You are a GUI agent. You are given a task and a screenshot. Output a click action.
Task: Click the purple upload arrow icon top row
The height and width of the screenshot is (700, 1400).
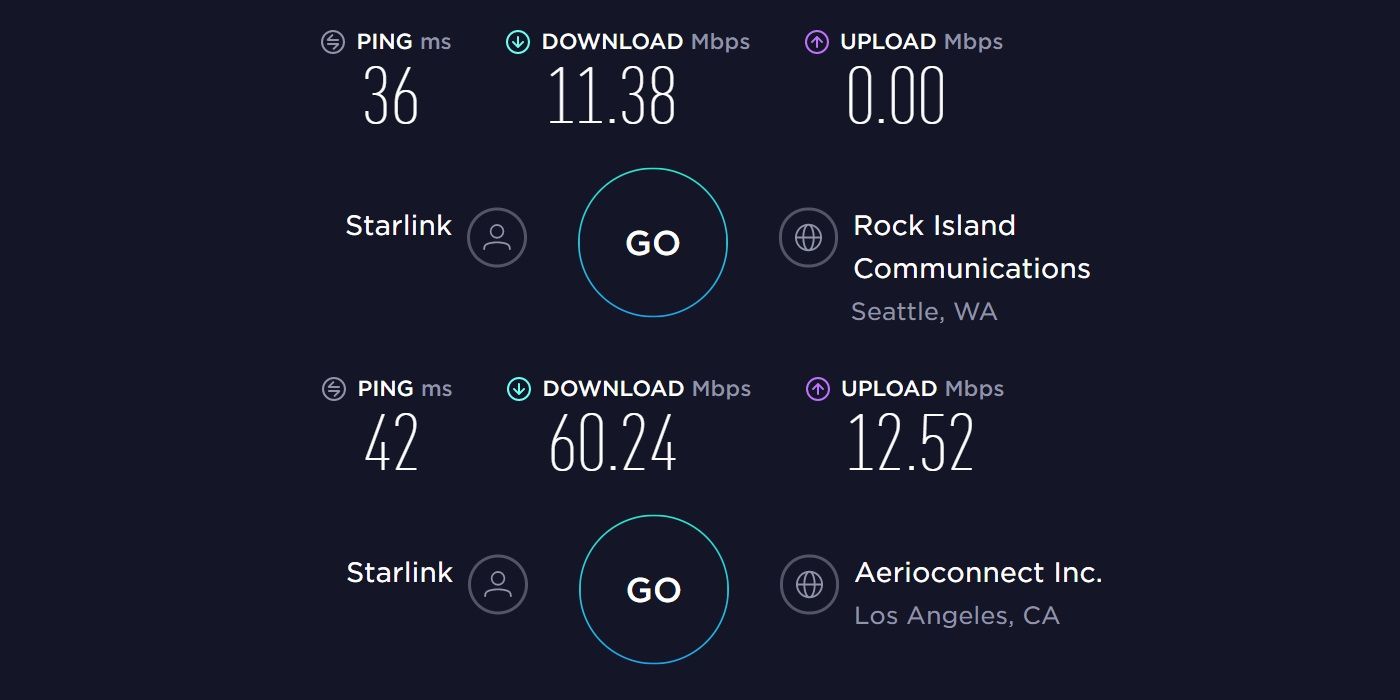click(x=818, y=42)
